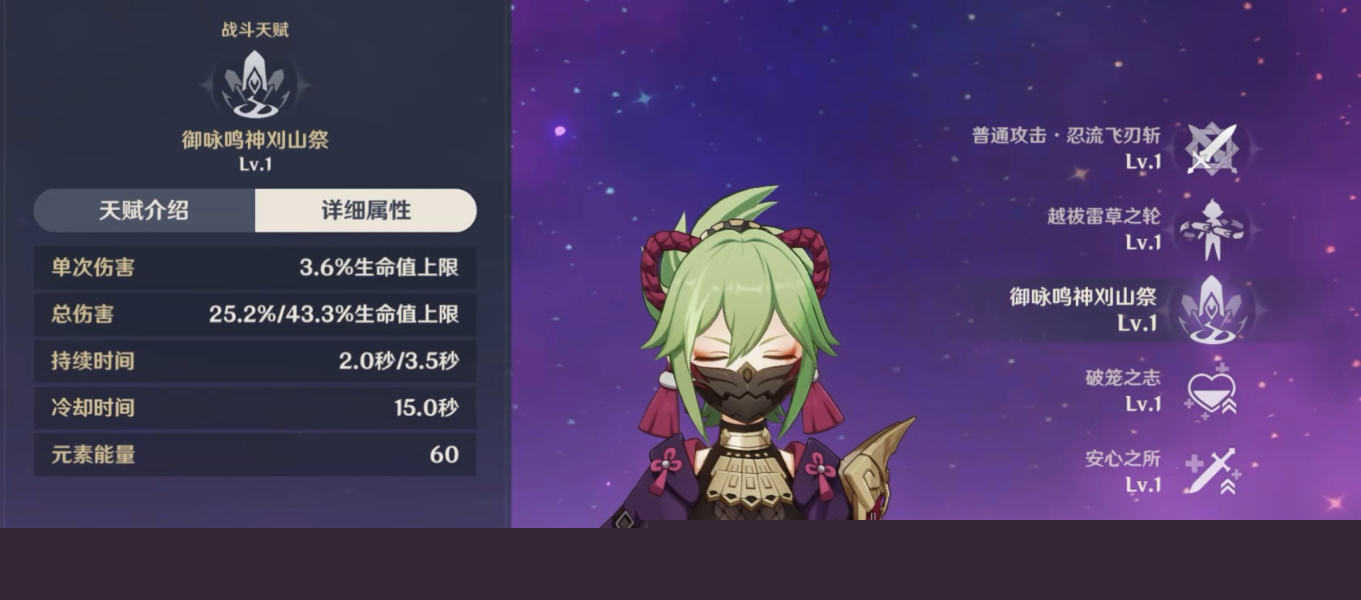
Task: Switch to the 详细属性 tab
Action: 366,211
